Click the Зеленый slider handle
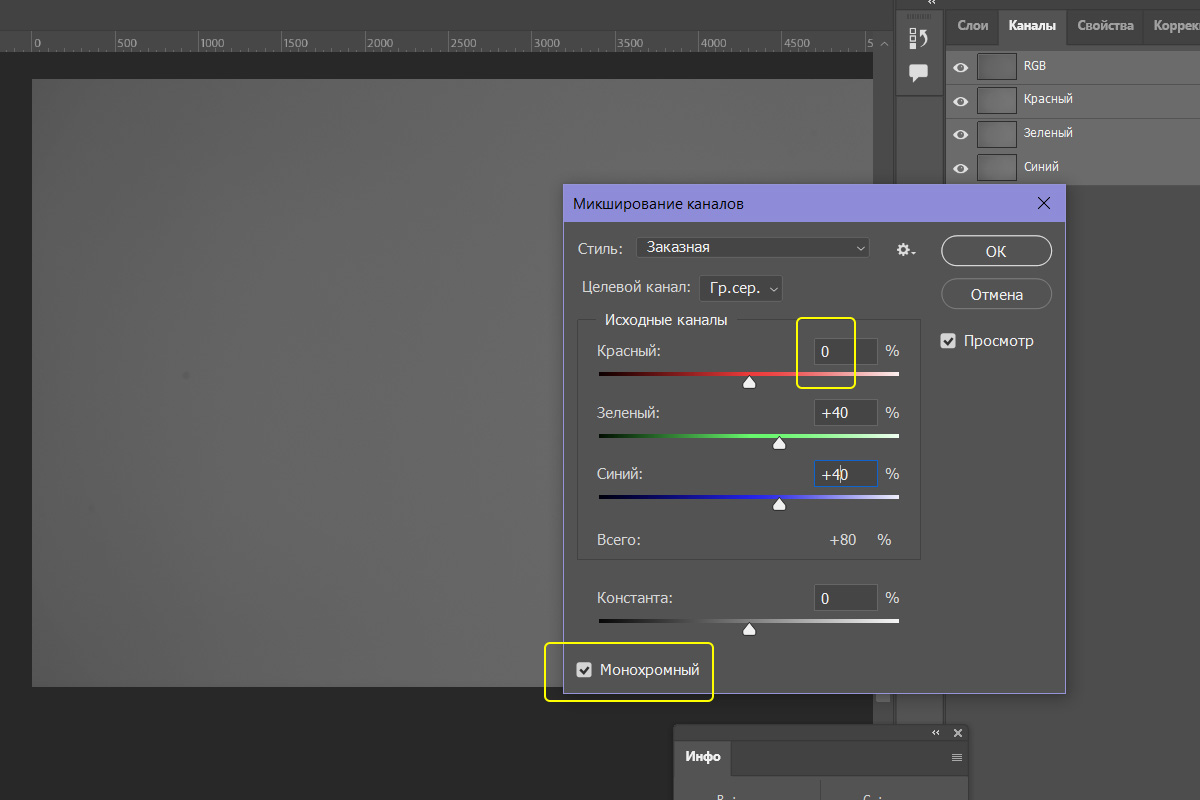The height and width of the screenshot is (800, 1200). tap(779, 443)
